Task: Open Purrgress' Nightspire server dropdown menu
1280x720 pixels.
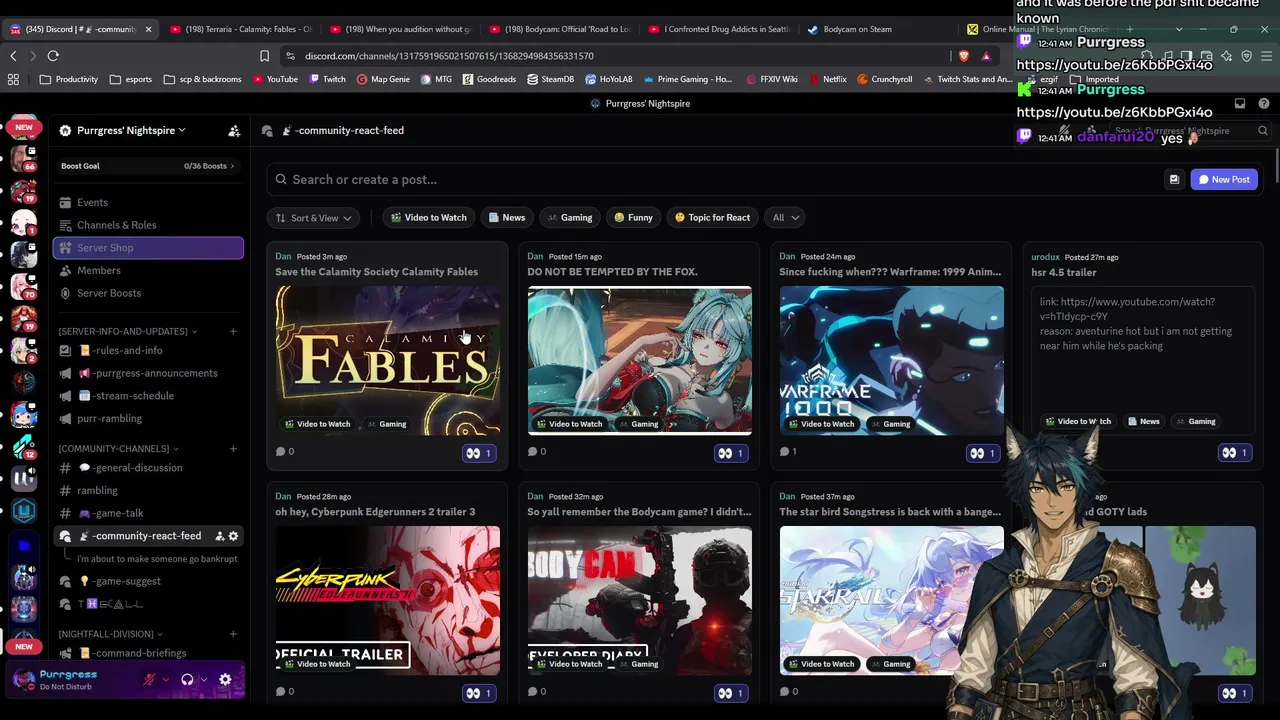Action: [131, 131]
